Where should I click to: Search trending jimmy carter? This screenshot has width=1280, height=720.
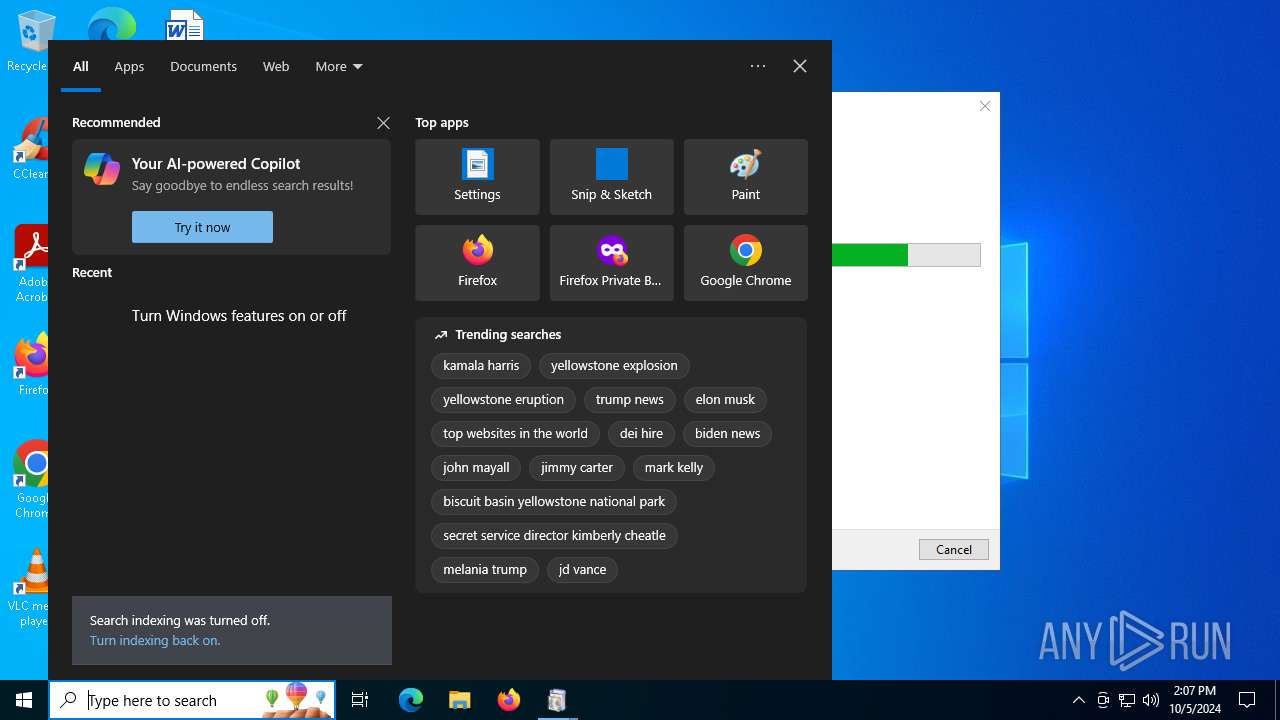577,468
